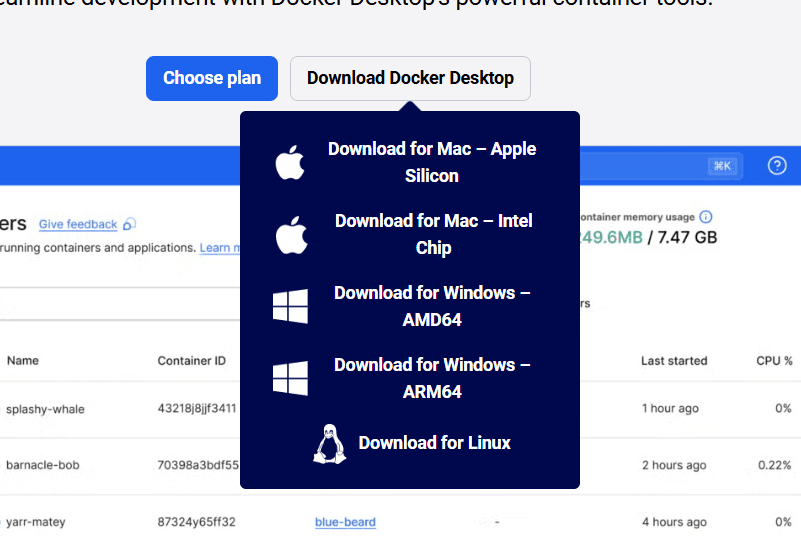This screenshot has height=541, width=801.
Task: Click the '1 hour ago' cell
Action: [670, 409]
